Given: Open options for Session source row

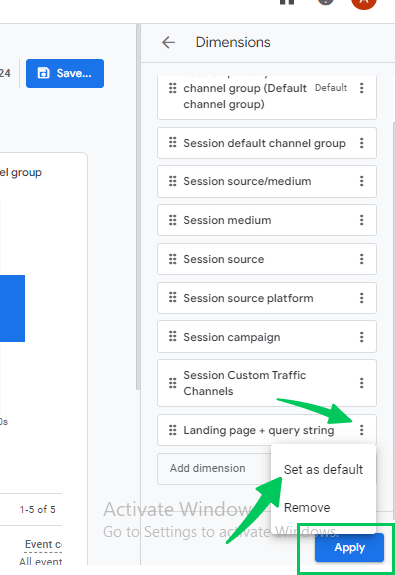Looking at the screenshot, I should (362, 259).
